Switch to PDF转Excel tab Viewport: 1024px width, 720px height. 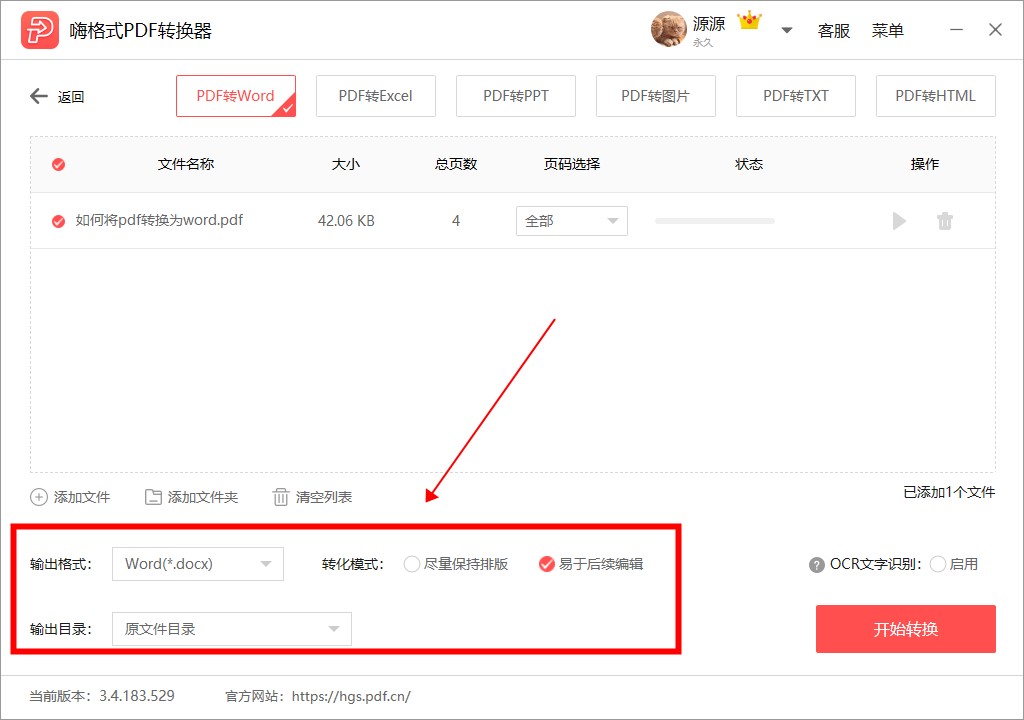point(376,96)
